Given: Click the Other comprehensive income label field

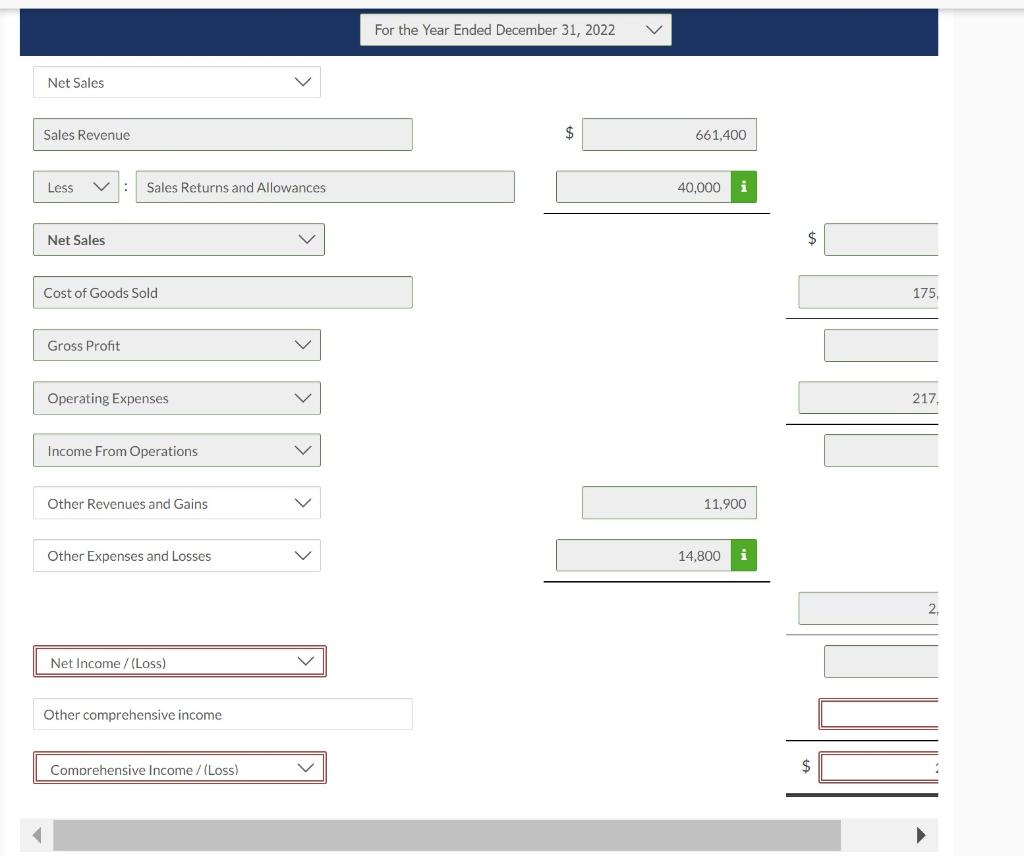Looking at the screenshot, I should 223,714.
